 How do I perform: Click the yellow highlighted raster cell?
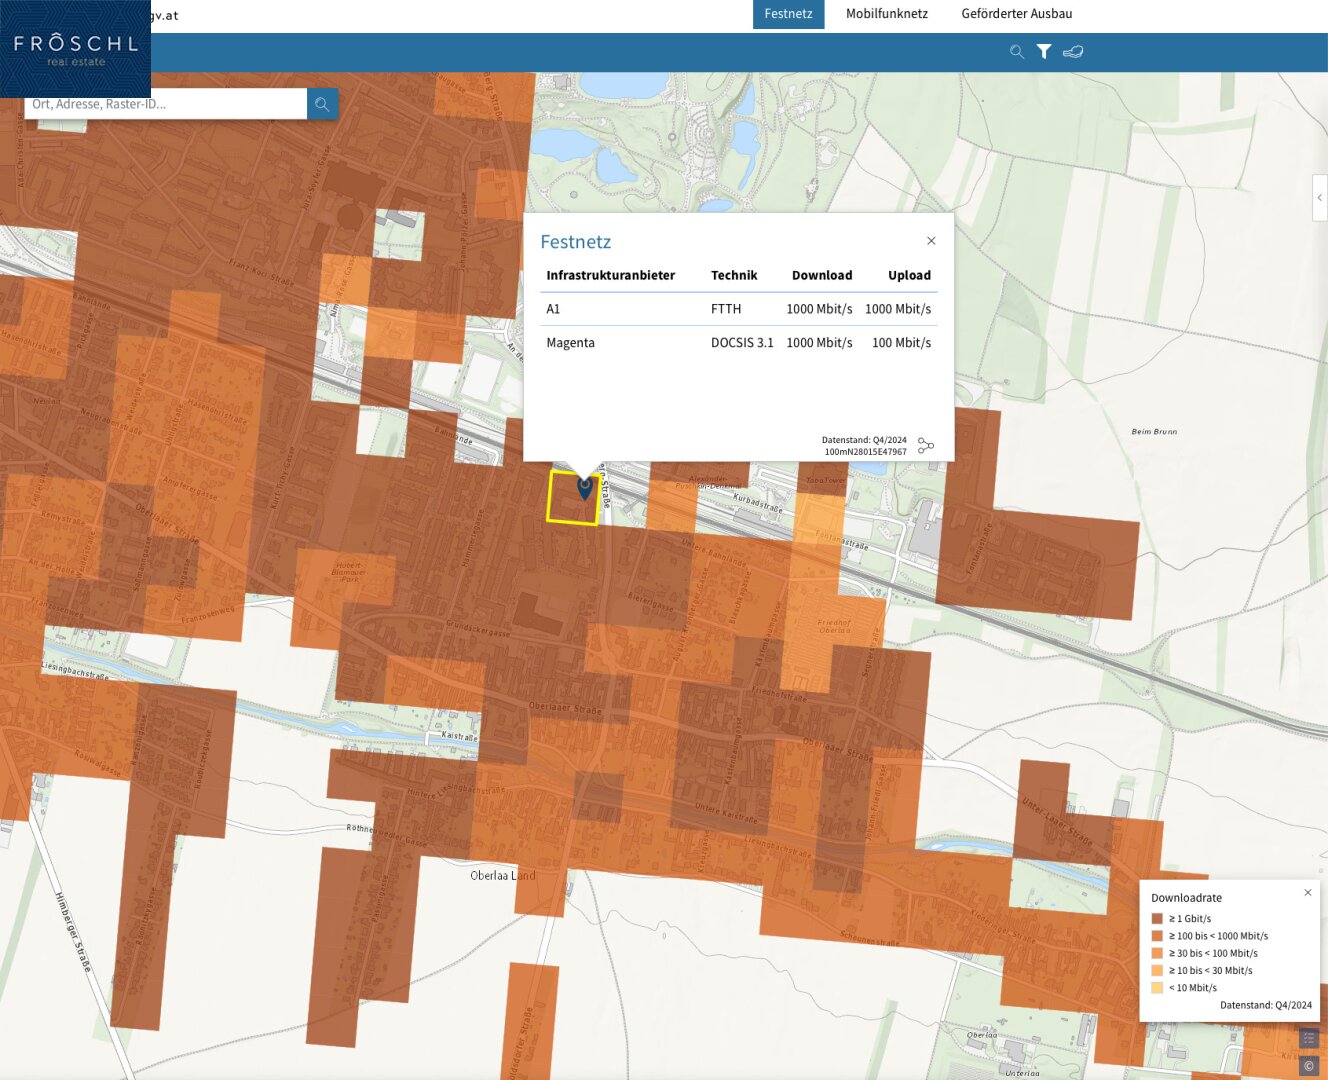click(x=574, y=497)
